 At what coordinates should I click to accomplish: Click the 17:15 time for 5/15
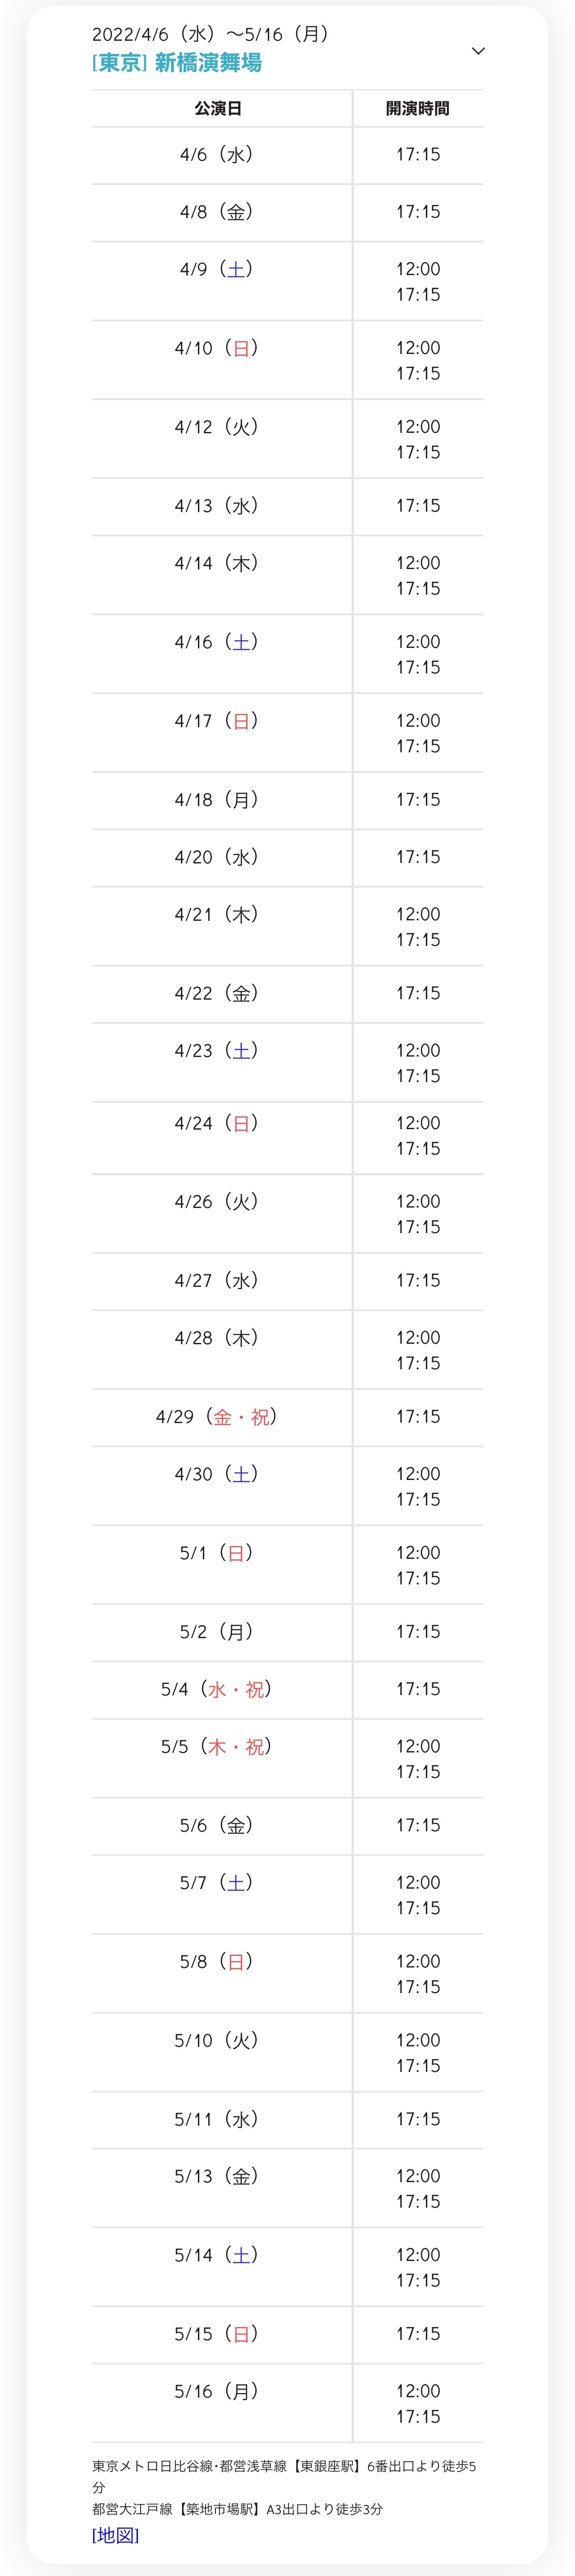(x=418, y=2334)
